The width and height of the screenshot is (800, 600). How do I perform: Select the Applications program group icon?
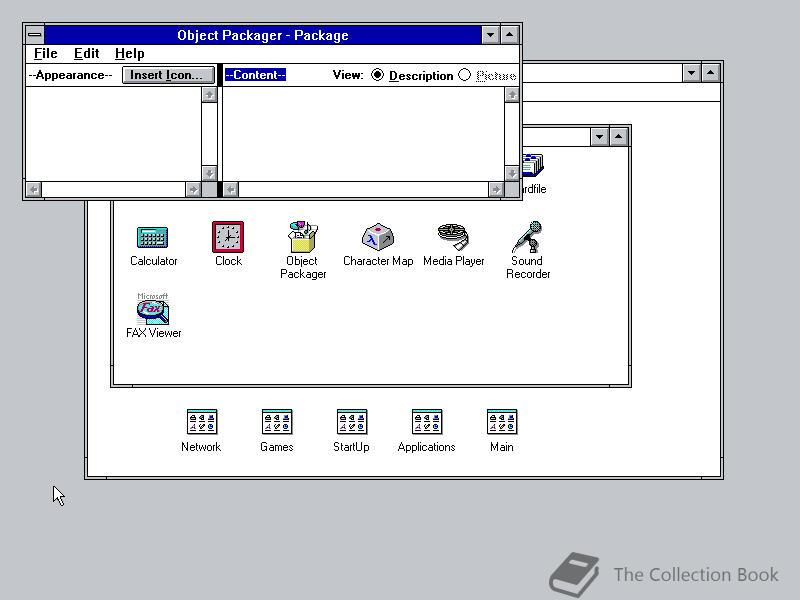click(427, 422)
